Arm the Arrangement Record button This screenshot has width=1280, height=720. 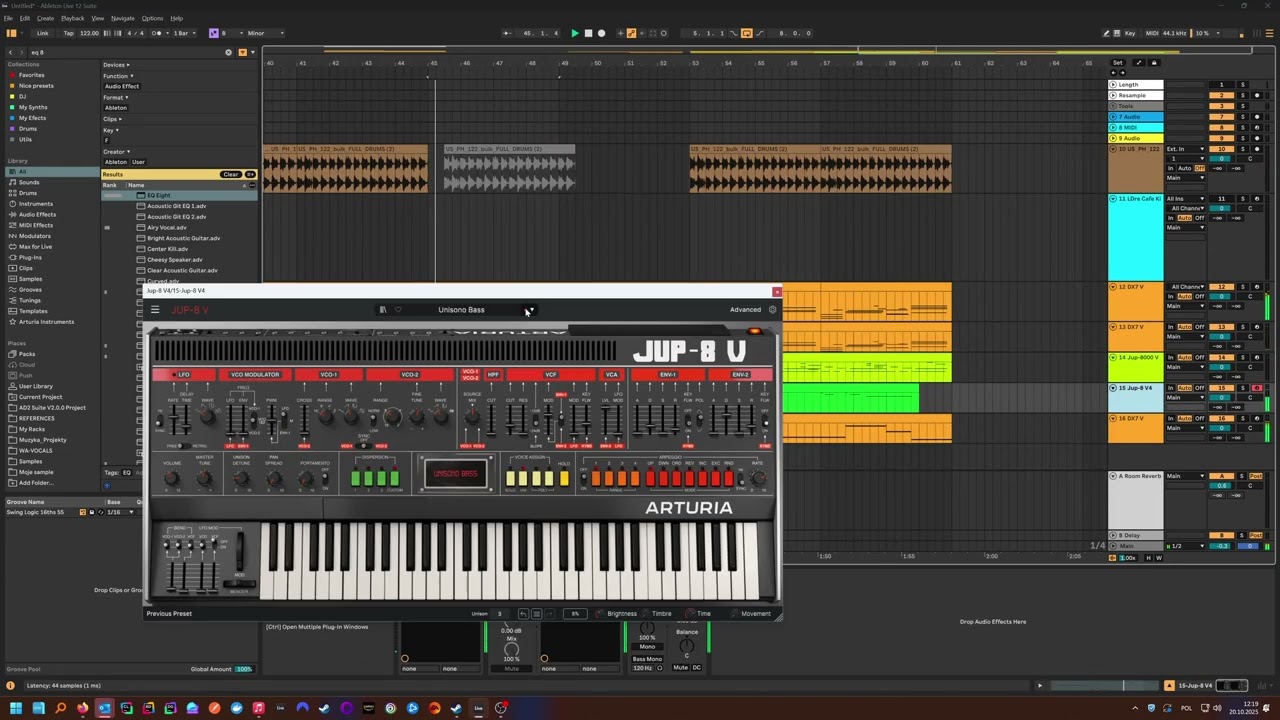click(601, 33)
